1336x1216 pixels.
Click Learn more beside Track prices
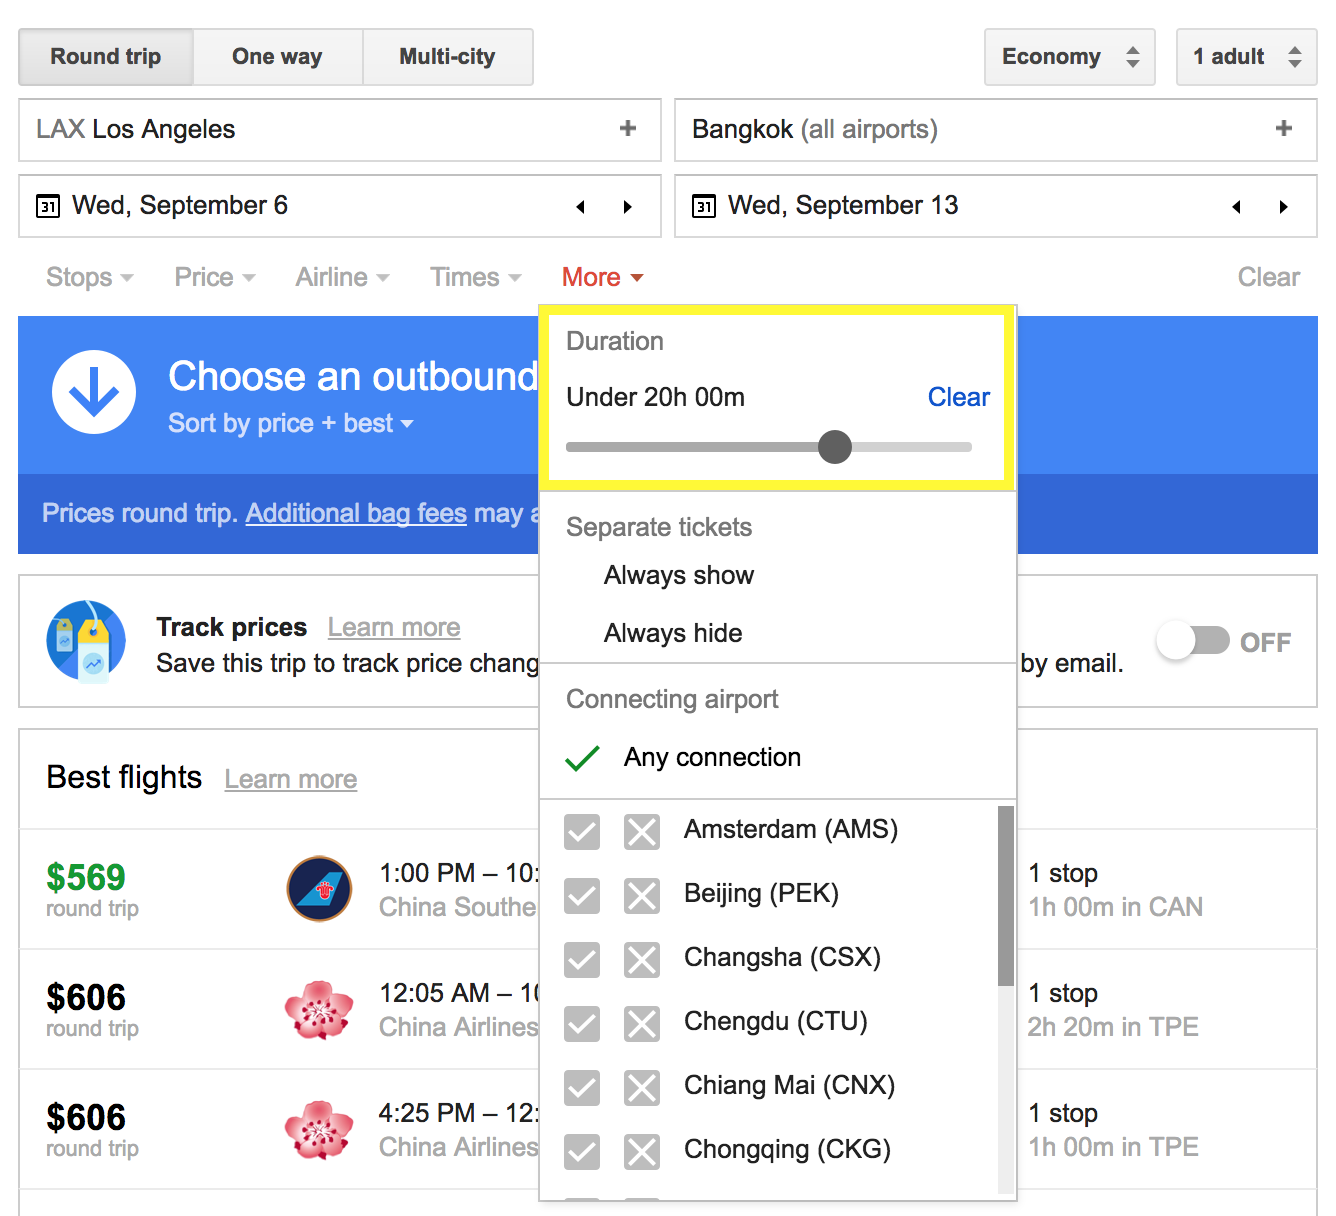pos(394,627)
